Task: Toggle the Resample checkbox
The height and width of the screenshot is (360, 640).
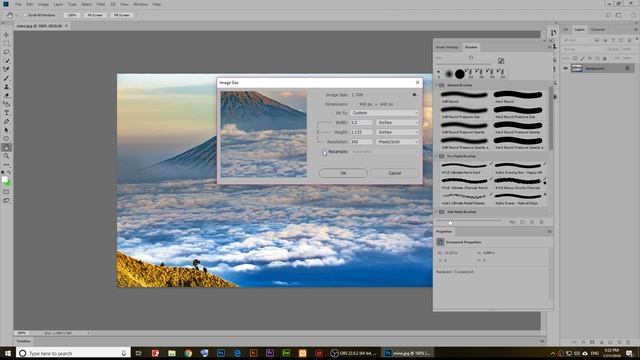Action: point(324,152)
